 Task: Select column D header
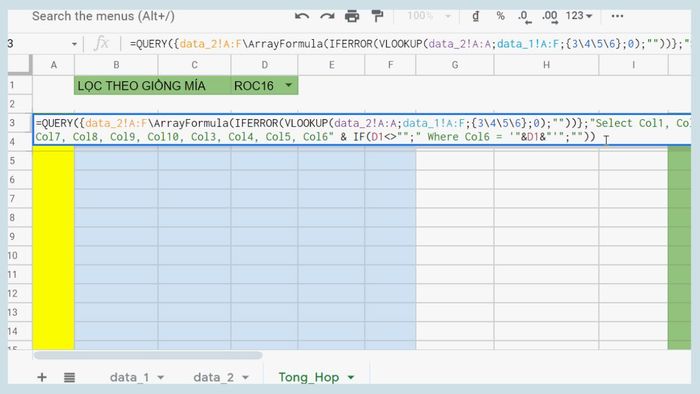[265, 65]
